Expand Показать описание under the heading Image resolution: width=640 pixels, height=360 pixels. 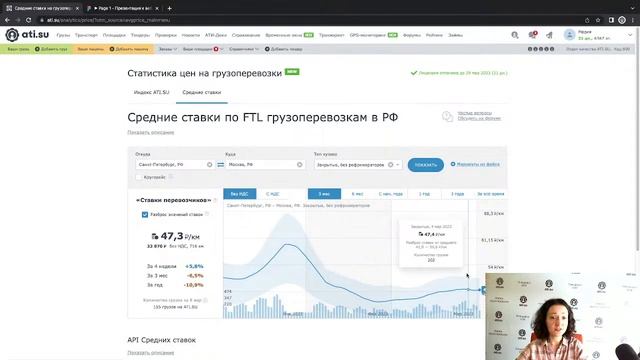[x=151, y=132]
